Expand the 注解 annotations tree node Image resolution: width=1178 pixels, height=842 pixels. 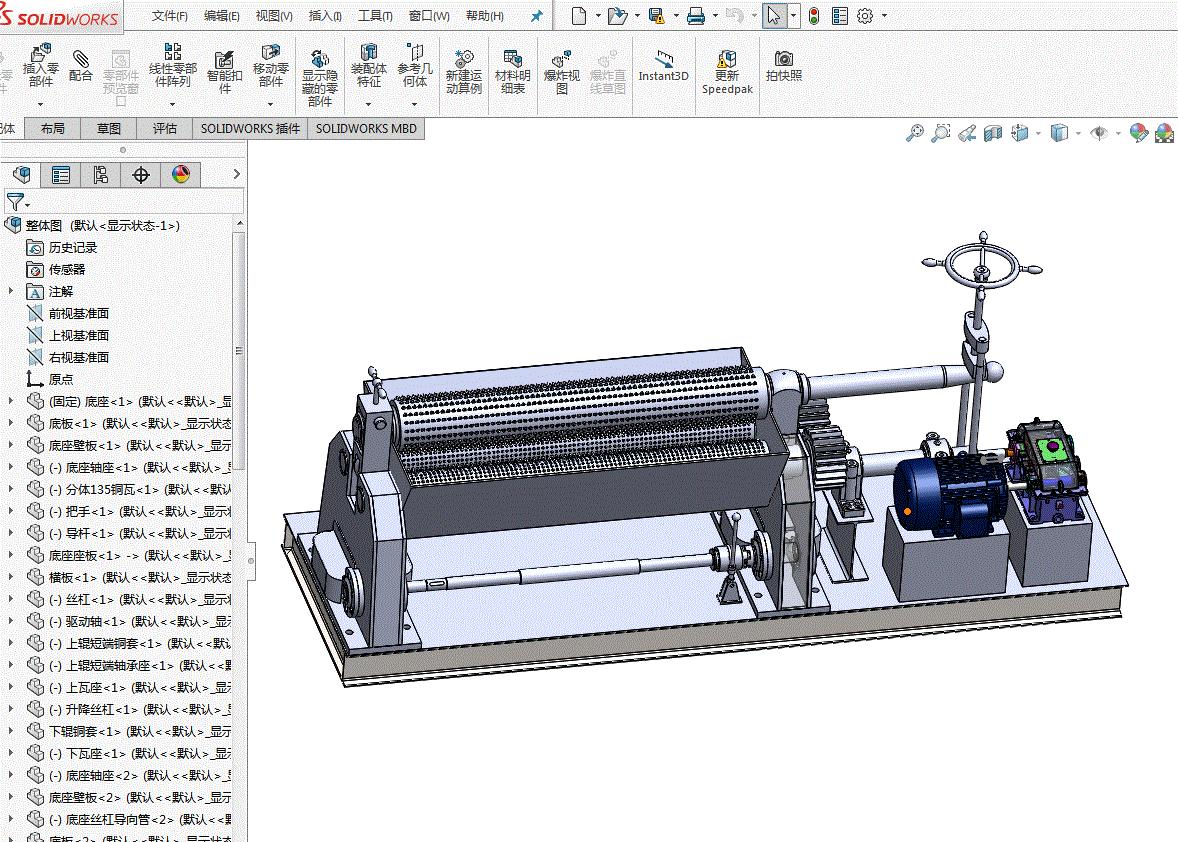11,291
